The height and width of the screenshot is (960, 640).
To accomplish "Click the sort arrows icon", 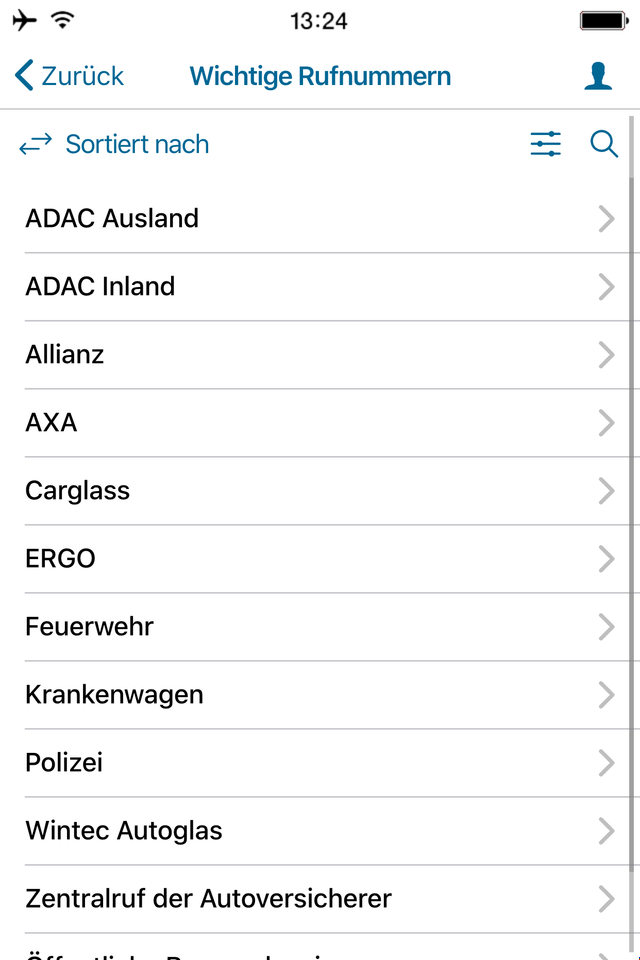I will [36, 144].
